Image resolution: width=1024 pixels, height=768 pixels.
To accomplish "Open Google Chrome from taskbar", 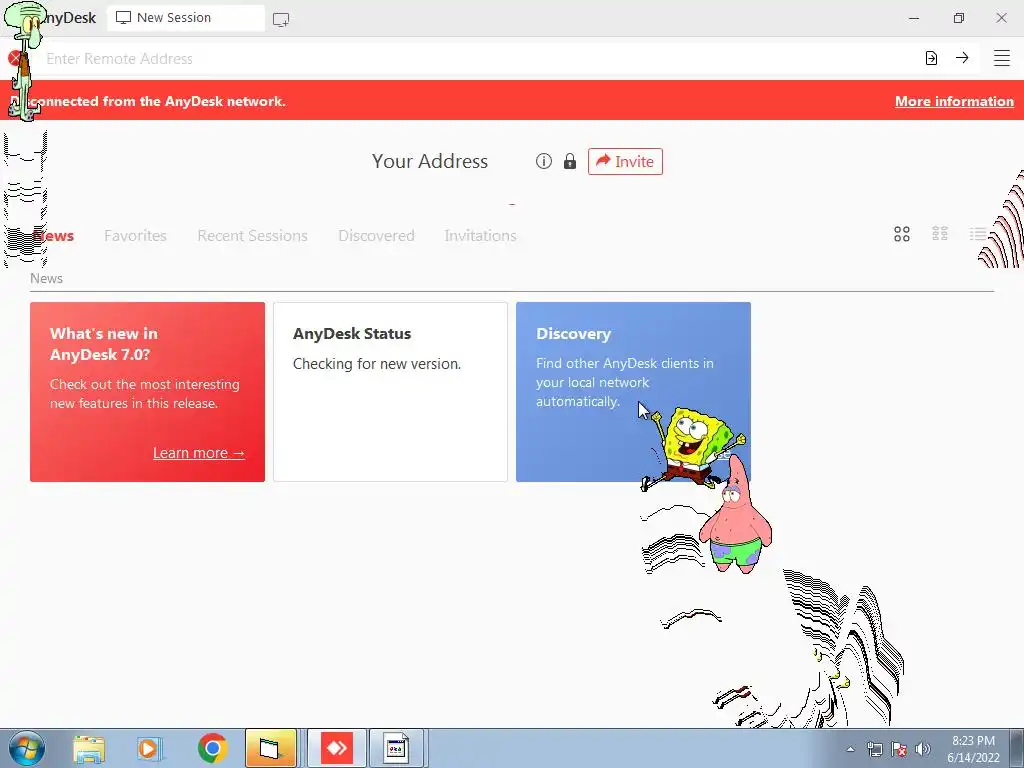I will (x=212, y=748).
